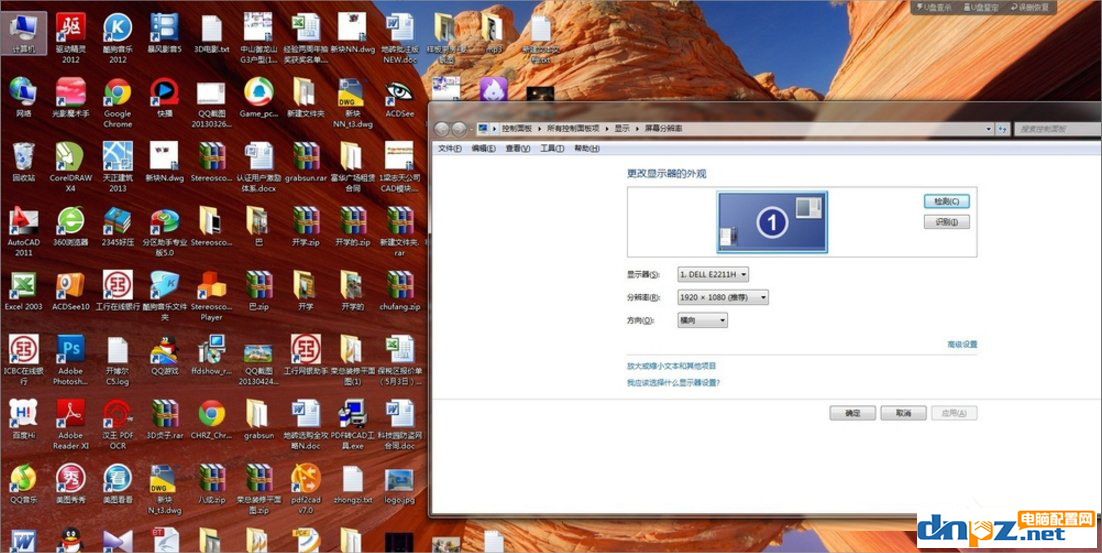Open the 天正建筑 2013 shortcut
Image resolution: width=1102 pixels, height=553 pixels.
tap(118, 166)
